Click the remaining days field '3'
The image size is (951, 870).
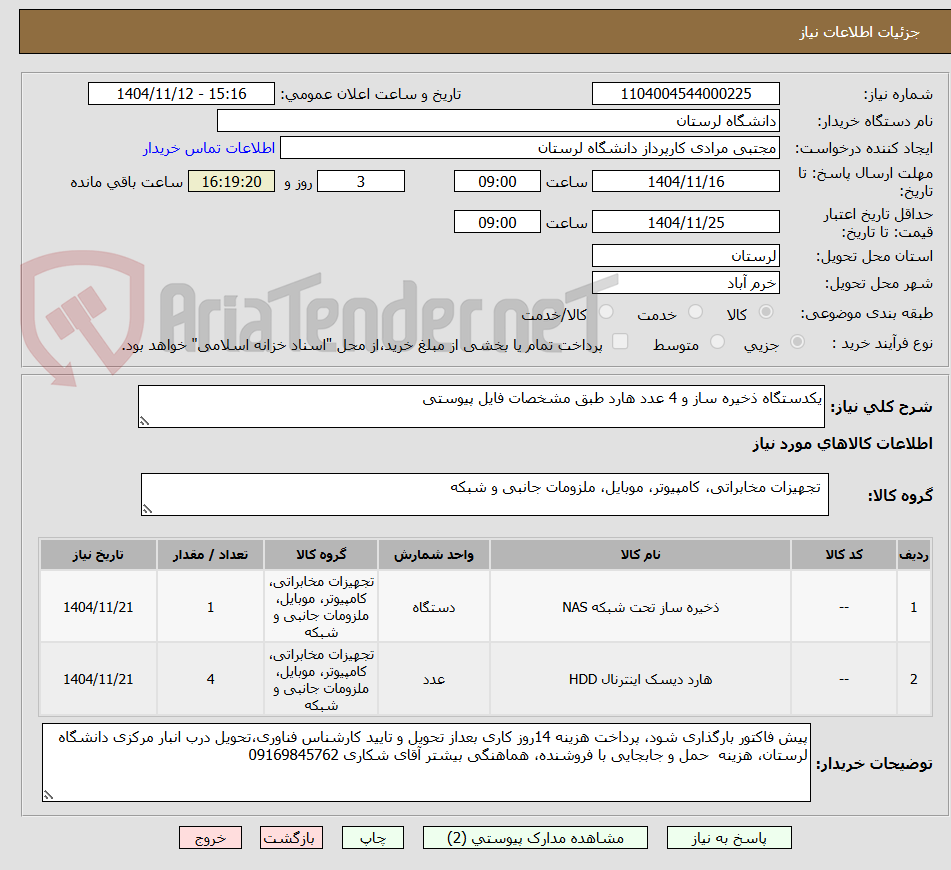pos(361,181)
